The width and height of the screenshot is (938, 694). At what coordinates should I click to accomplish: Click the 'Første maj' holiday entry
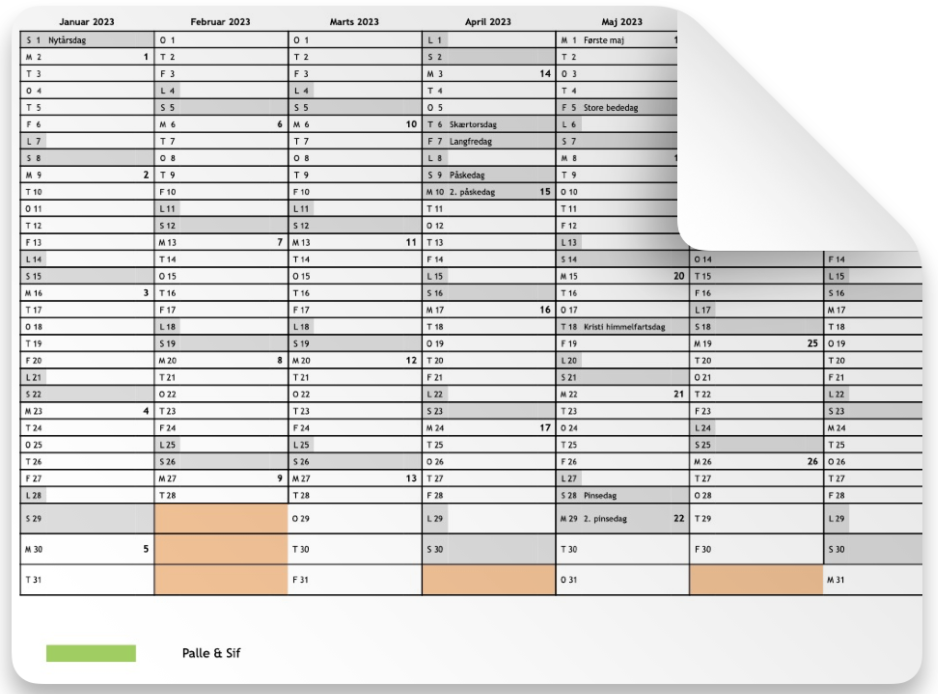604,40
